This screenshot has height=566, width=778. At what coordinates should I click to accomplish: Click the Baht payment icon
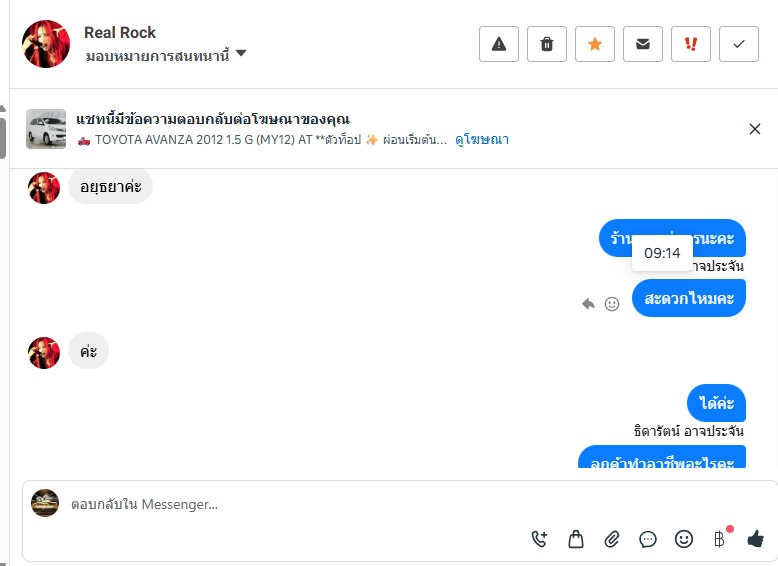point(719,539)
